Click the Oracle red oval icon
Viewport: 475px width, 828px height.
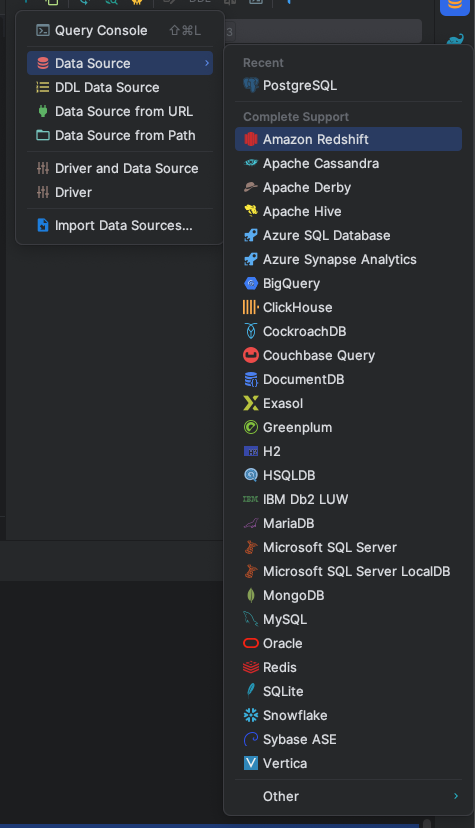pos(251,643)
